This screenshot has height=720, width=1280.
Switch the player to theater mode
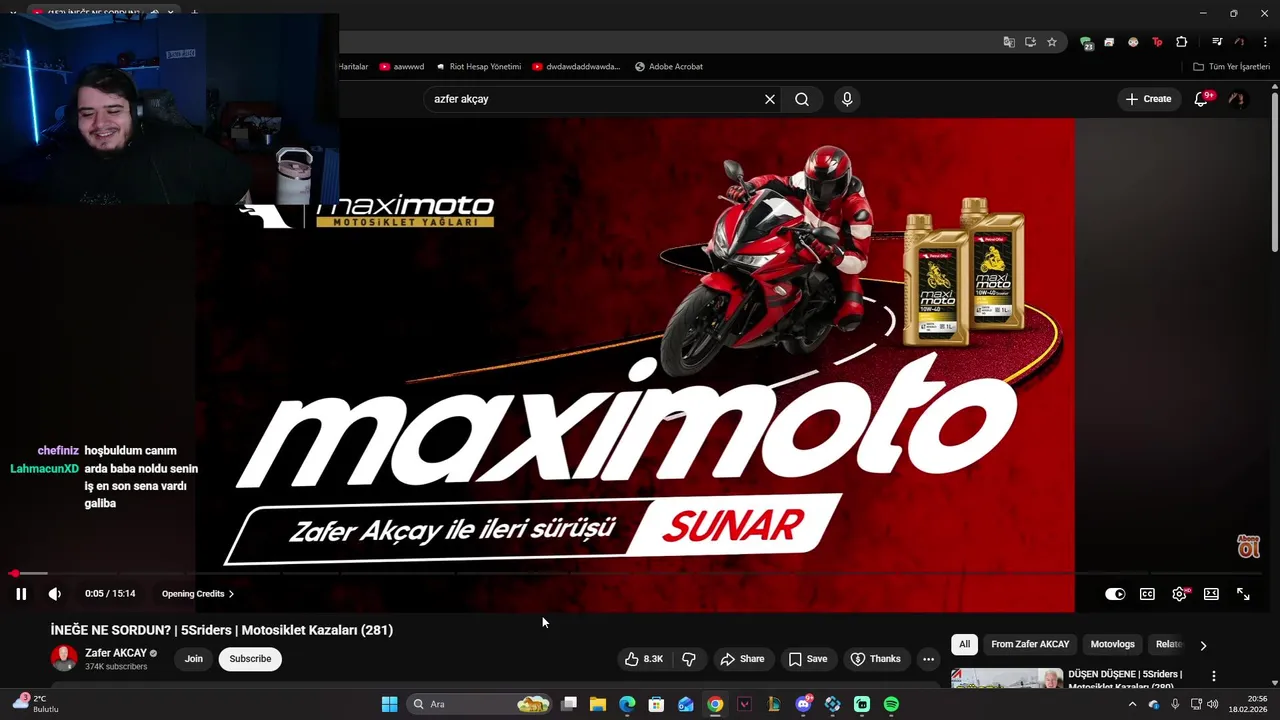pos(1211,594)
